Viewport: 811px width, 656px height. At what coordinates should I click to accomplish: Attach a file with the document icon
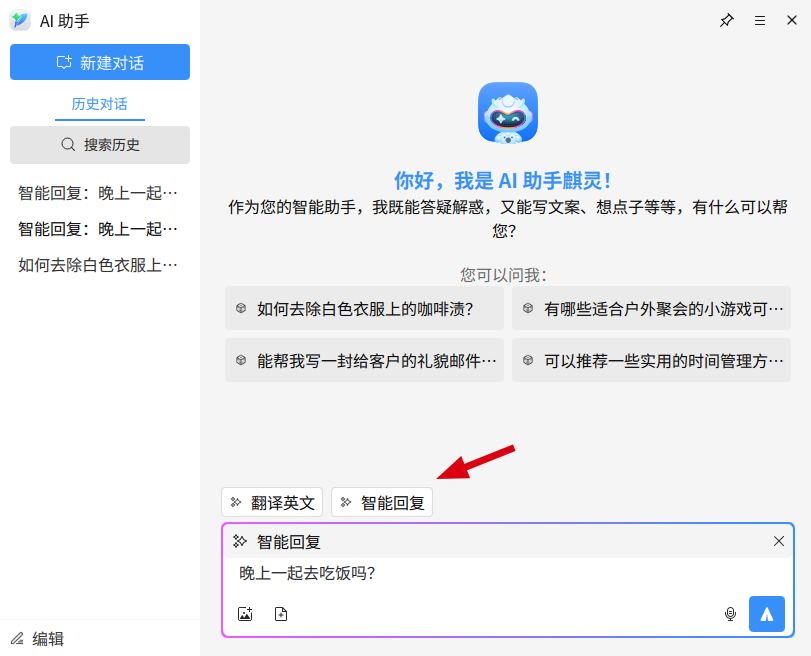tap(281, 614)
